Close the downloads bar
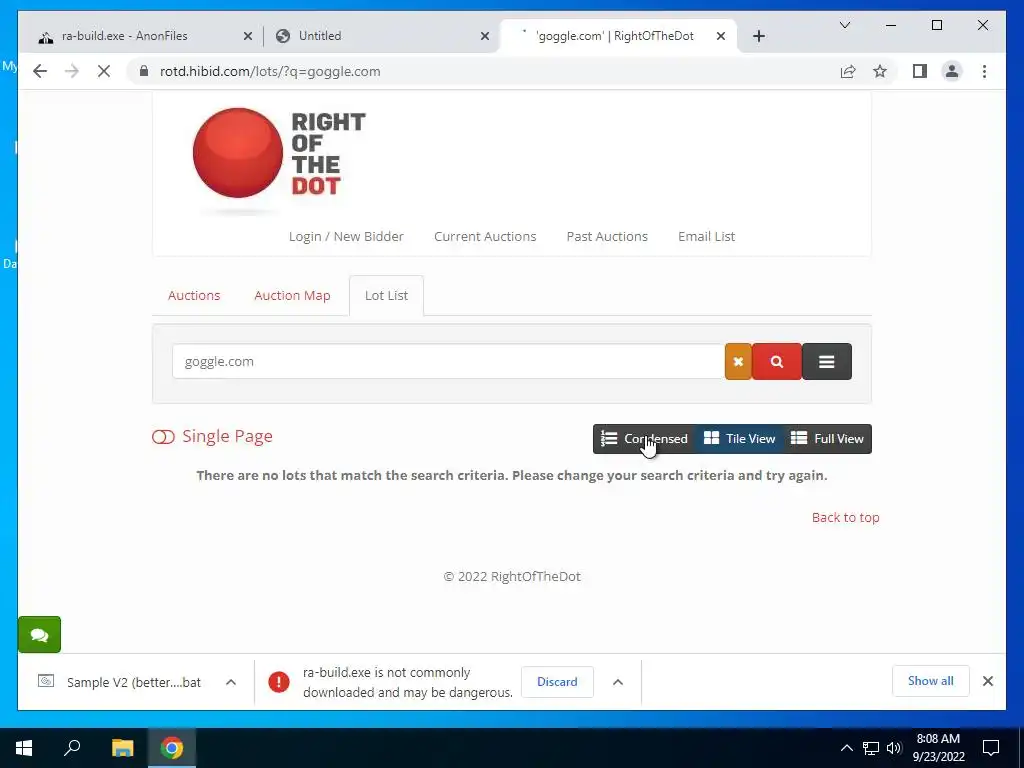 coord(987,681)
